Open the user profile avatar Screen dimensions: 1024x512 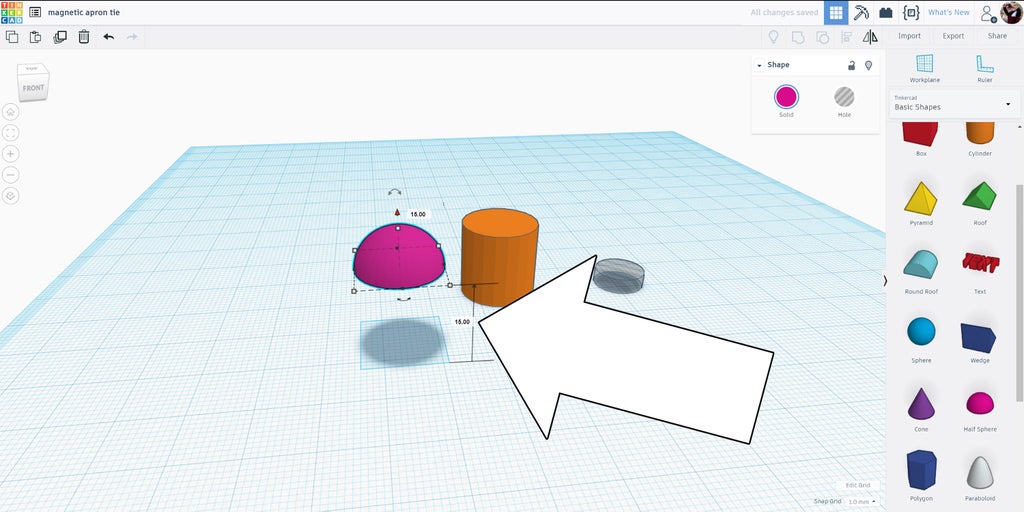coord(1011,12)
